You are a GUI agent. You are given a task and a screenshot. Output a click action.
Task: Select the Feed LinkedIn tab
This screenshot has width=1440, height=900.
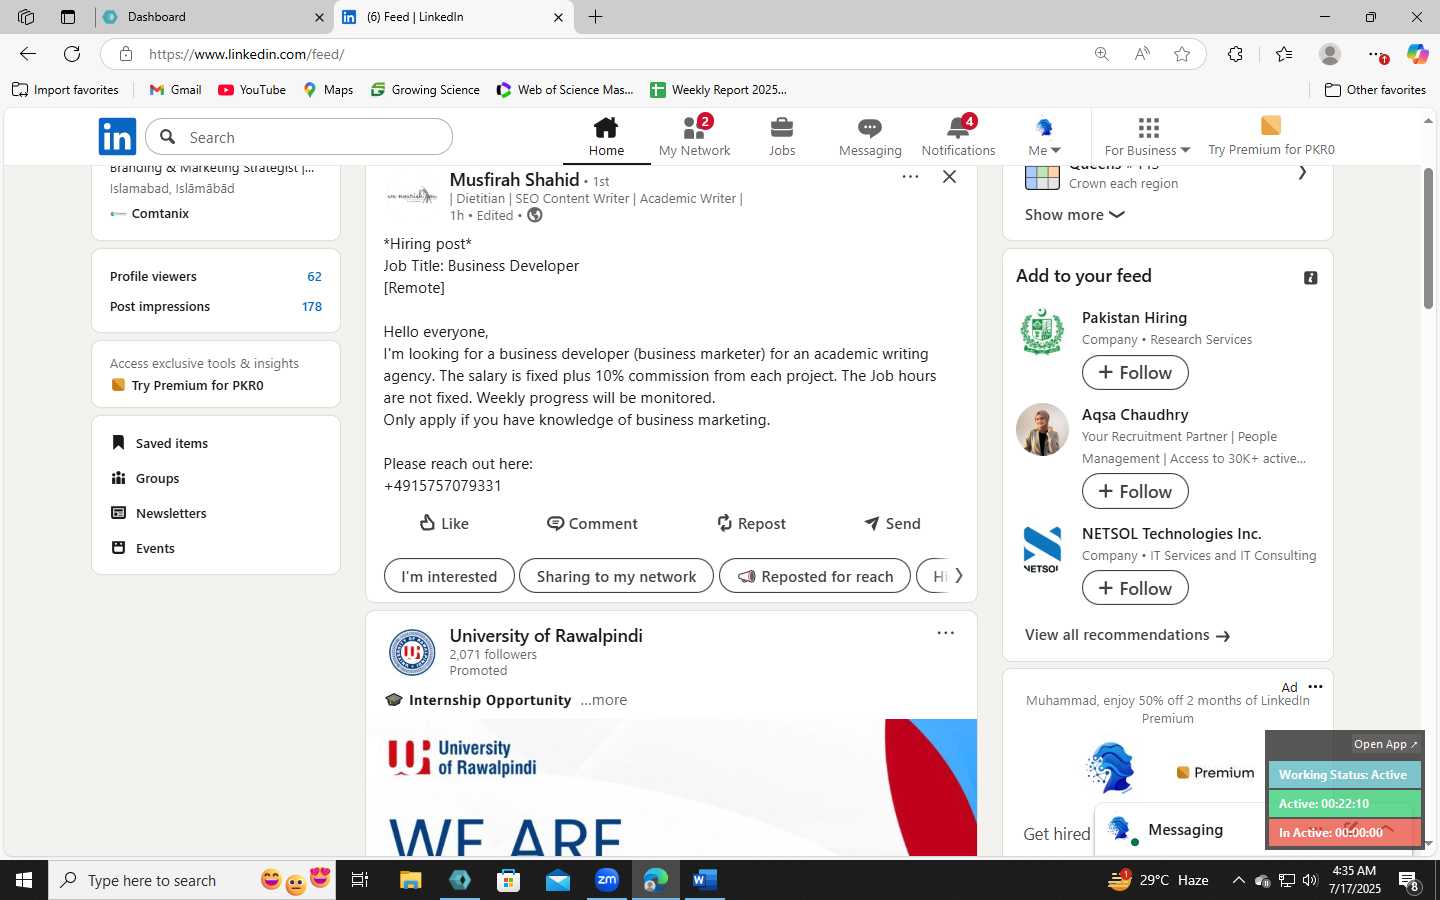pos(453,17)
